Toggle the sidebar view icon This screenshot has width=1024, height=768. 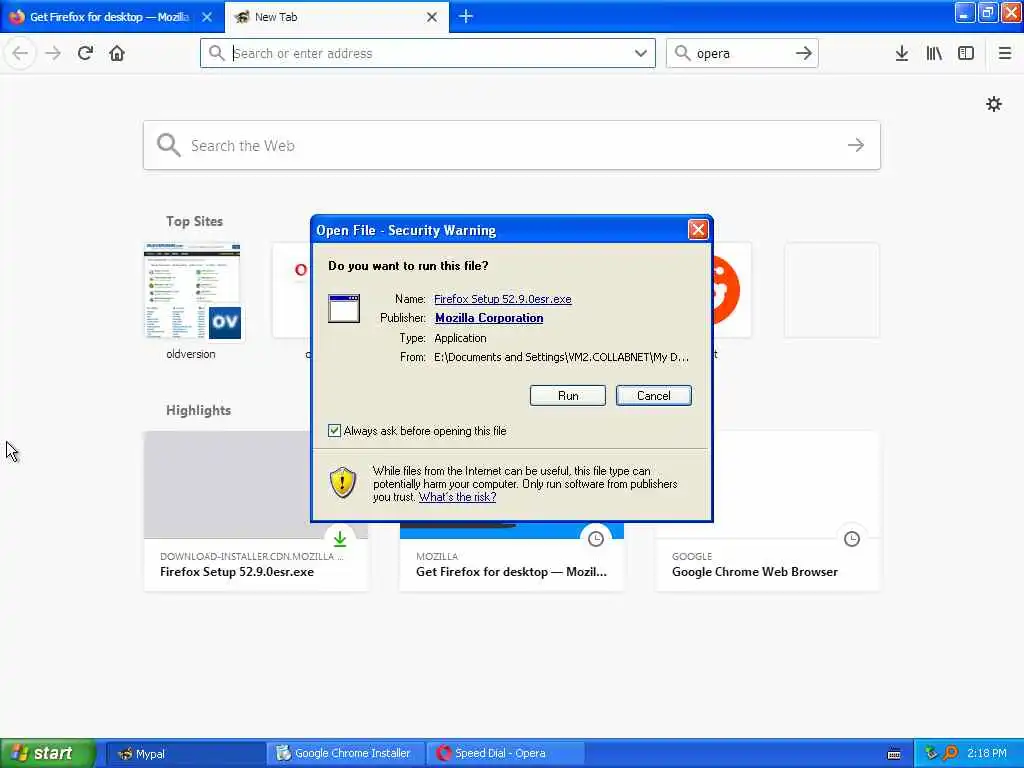pos(966,53)
